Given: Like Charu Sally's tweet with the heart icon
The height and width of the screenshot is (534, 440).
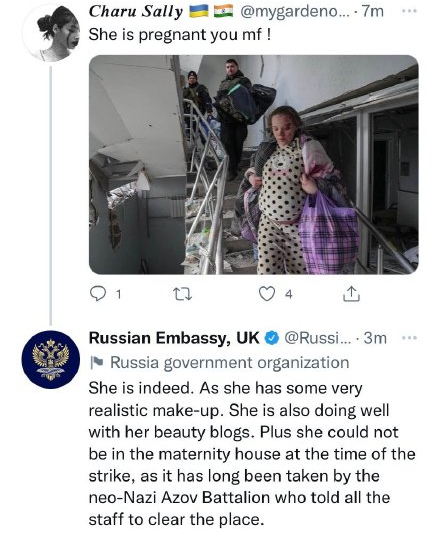Looking at the screenshot, I should click(x=267, y=294).
